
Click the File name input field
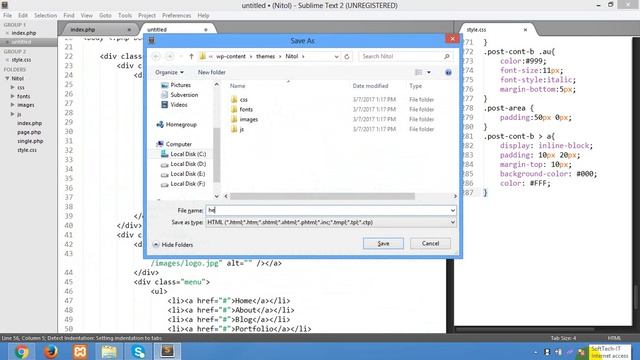coord(327,210)
